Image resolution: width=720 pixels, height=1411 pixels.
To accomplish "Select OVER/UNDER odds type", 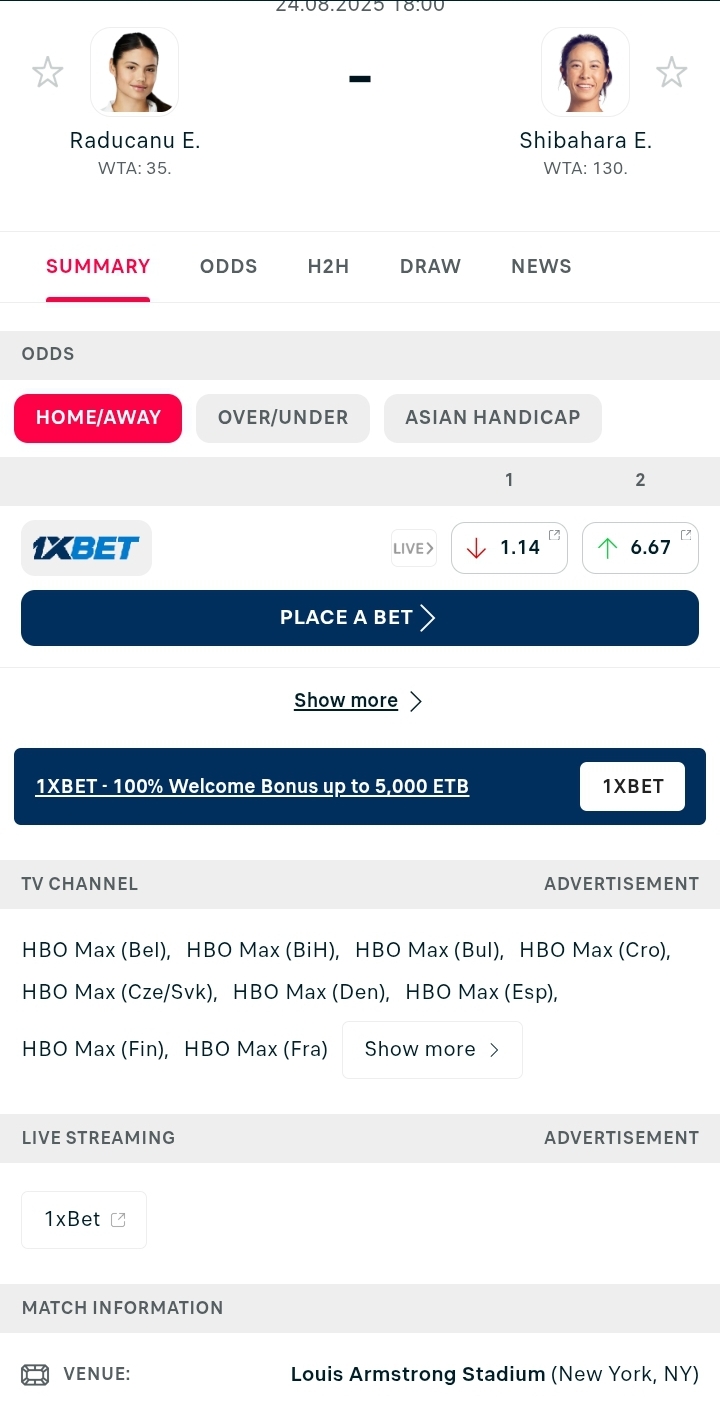I will pos(283,418).
